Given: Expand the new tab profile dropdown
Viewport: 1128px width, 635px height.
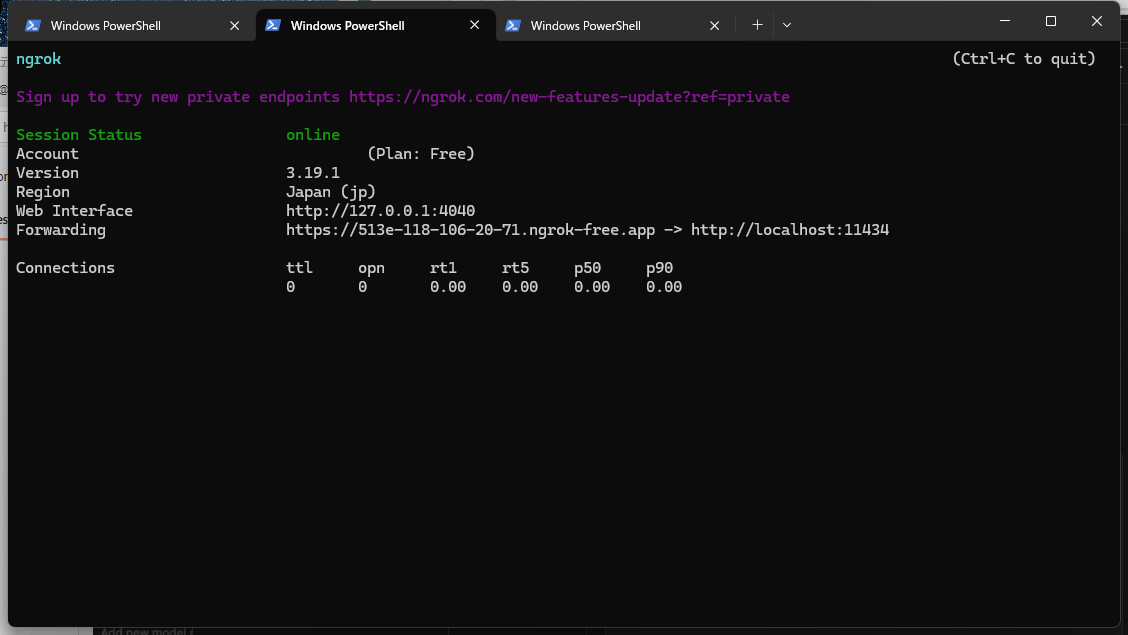Looking at the screenshot, I should (787, 25).
